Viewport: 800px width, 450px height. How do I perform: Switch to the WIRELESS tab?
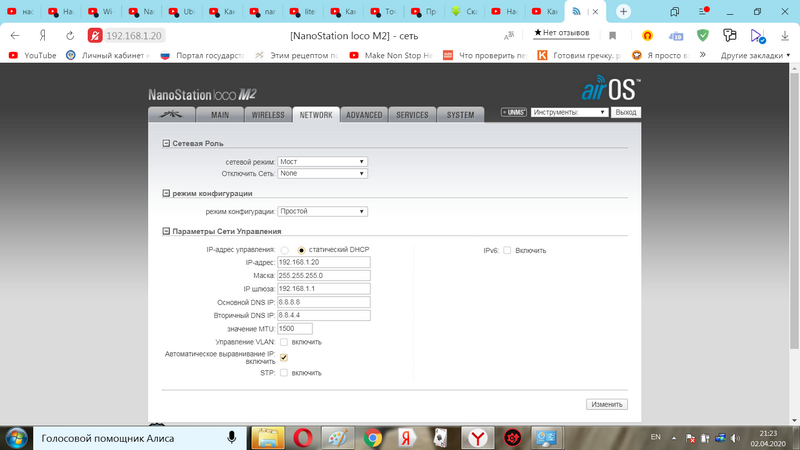268,115
